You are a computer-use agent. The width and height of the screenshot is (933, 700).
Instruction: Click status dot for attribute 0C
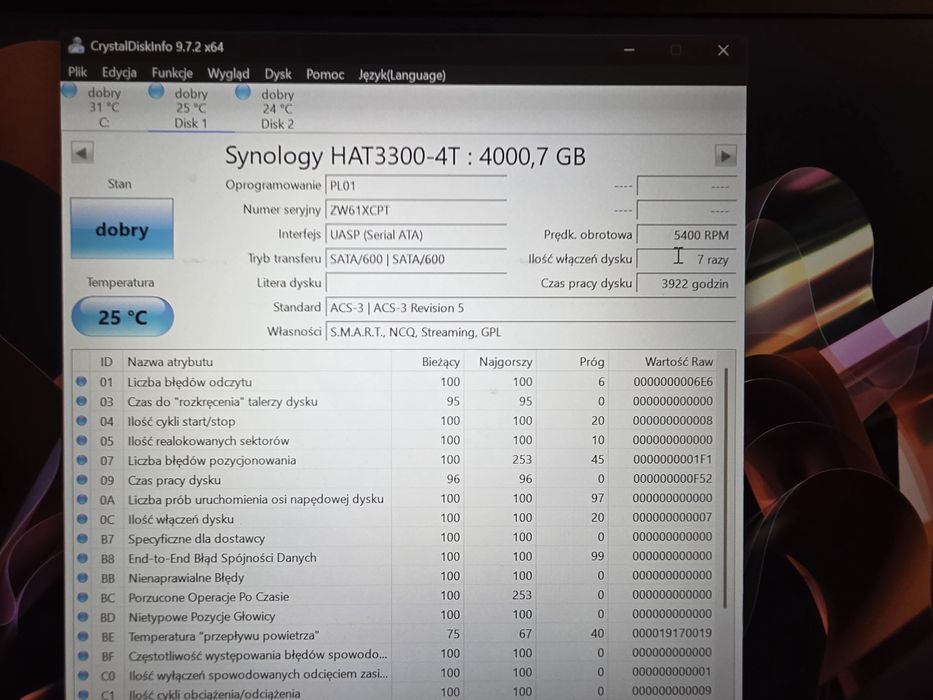pos(82,518)
